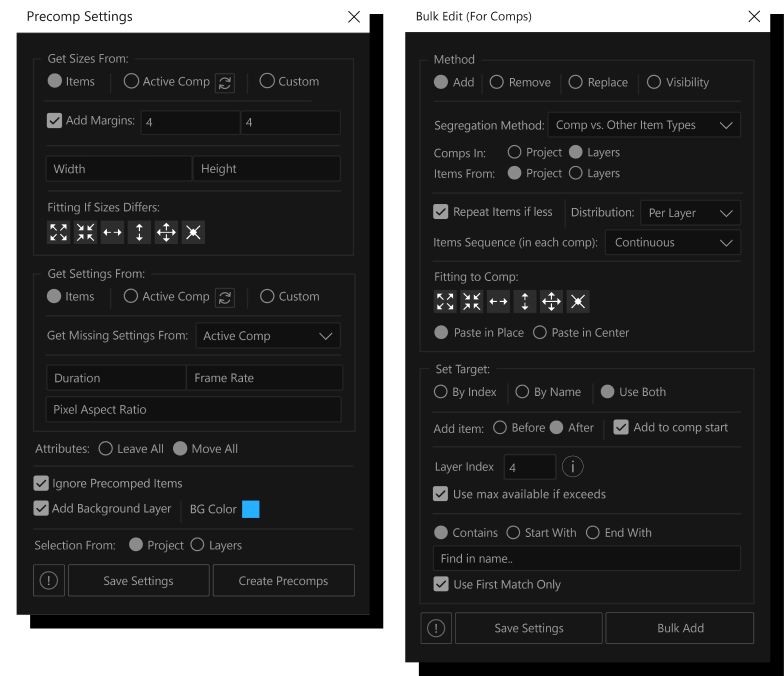Select the fit-width horizontal arrows icon in Precomp Settings
Image resolution: width=784 pixels, height=676 pixels.
[x=112, y=232]
